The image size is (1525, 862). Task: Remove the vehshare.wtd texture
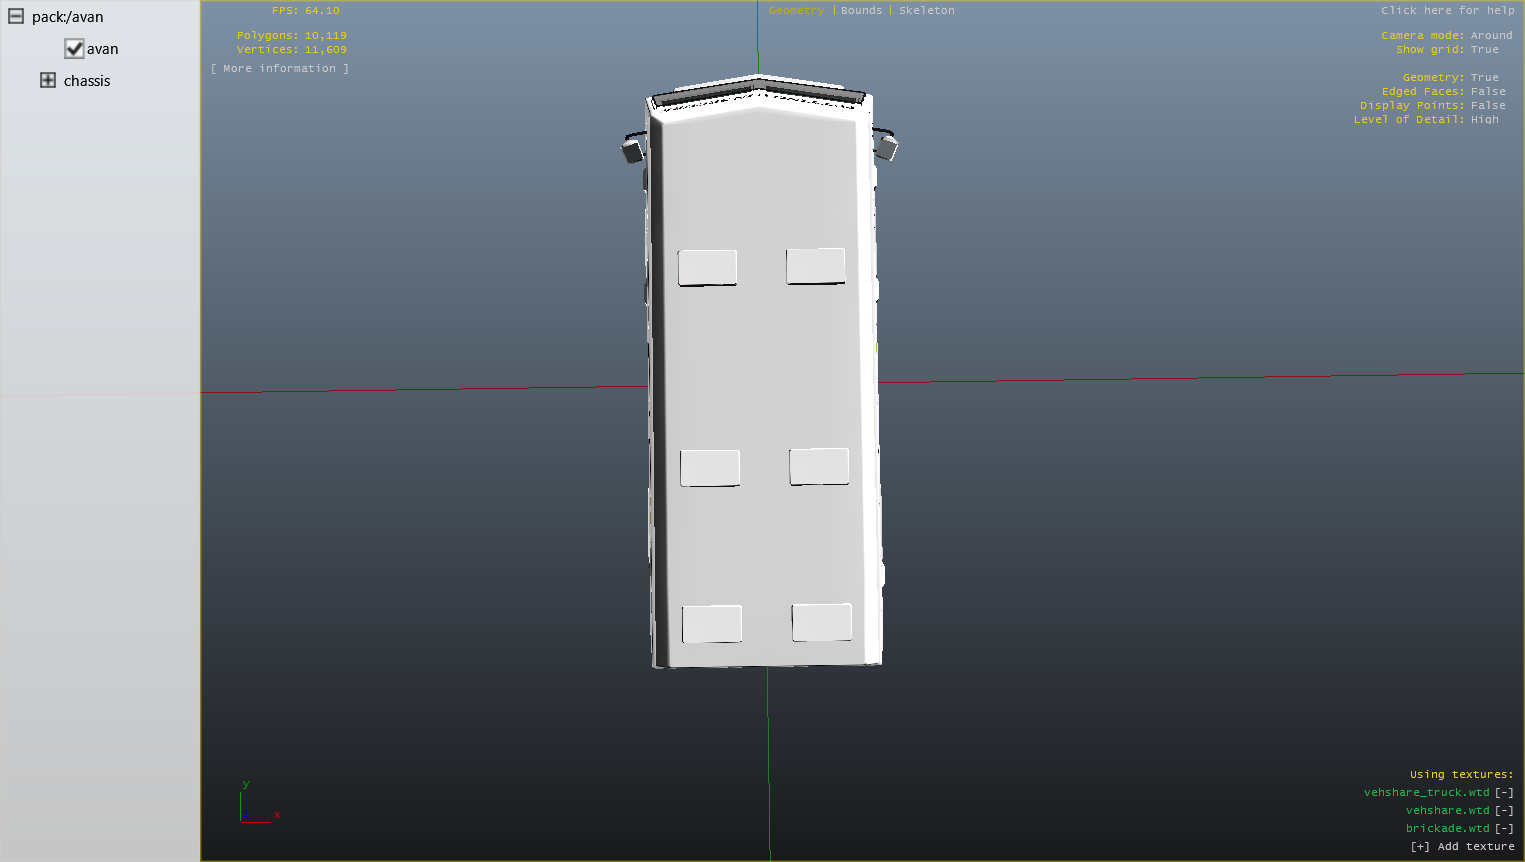point(1503,811)
